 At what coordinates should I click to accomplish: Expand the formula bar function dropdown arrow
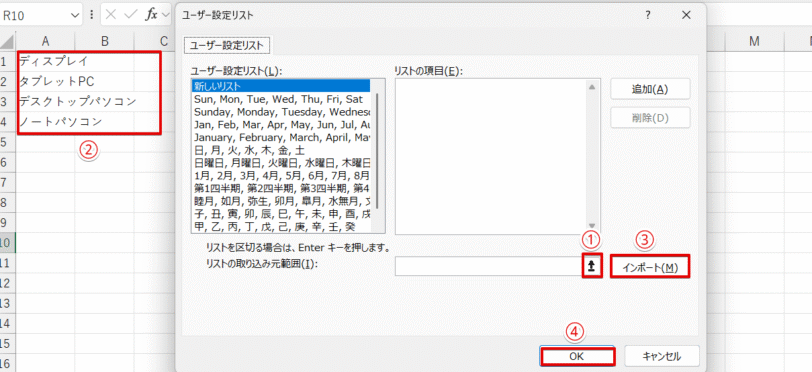[x=166, y=16]
